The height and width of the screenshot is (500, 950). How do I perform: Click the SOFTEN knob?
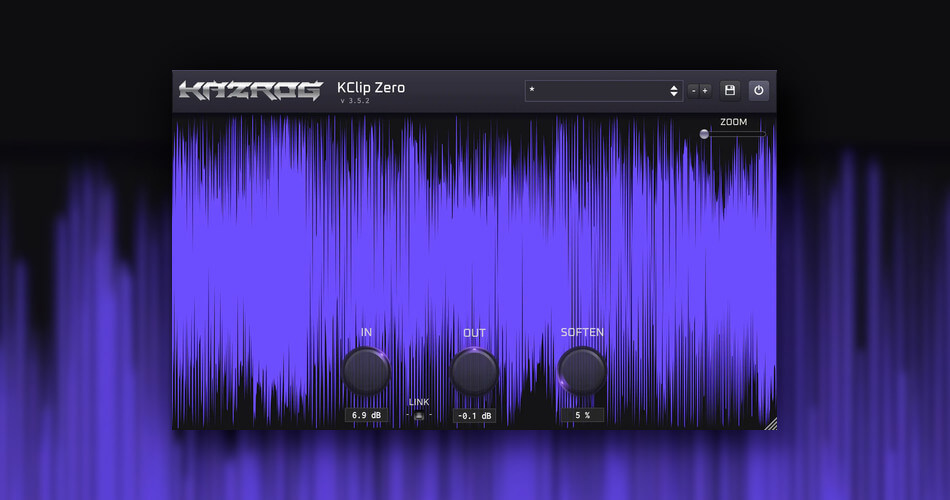pos(582,371)
